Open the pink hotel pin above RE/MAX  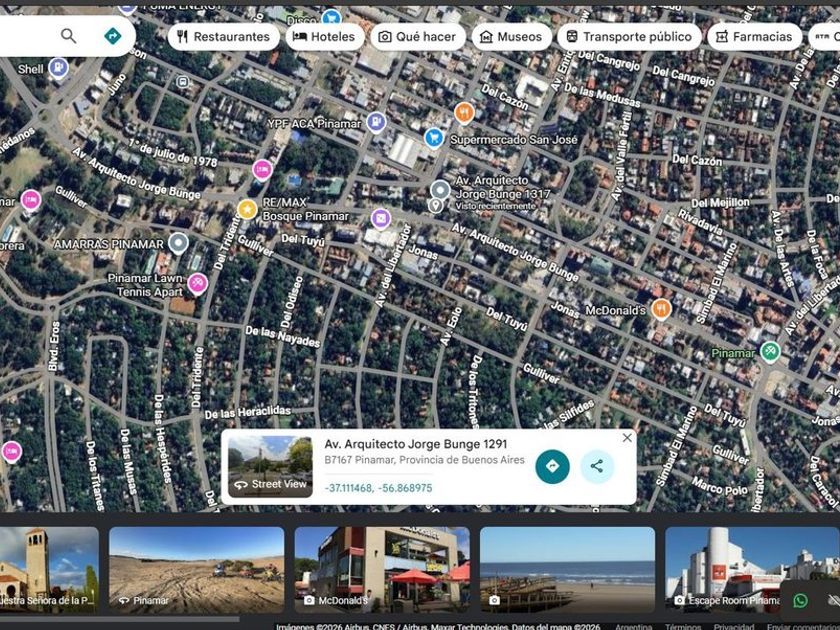pyautogui.click(x=262, y=170)
